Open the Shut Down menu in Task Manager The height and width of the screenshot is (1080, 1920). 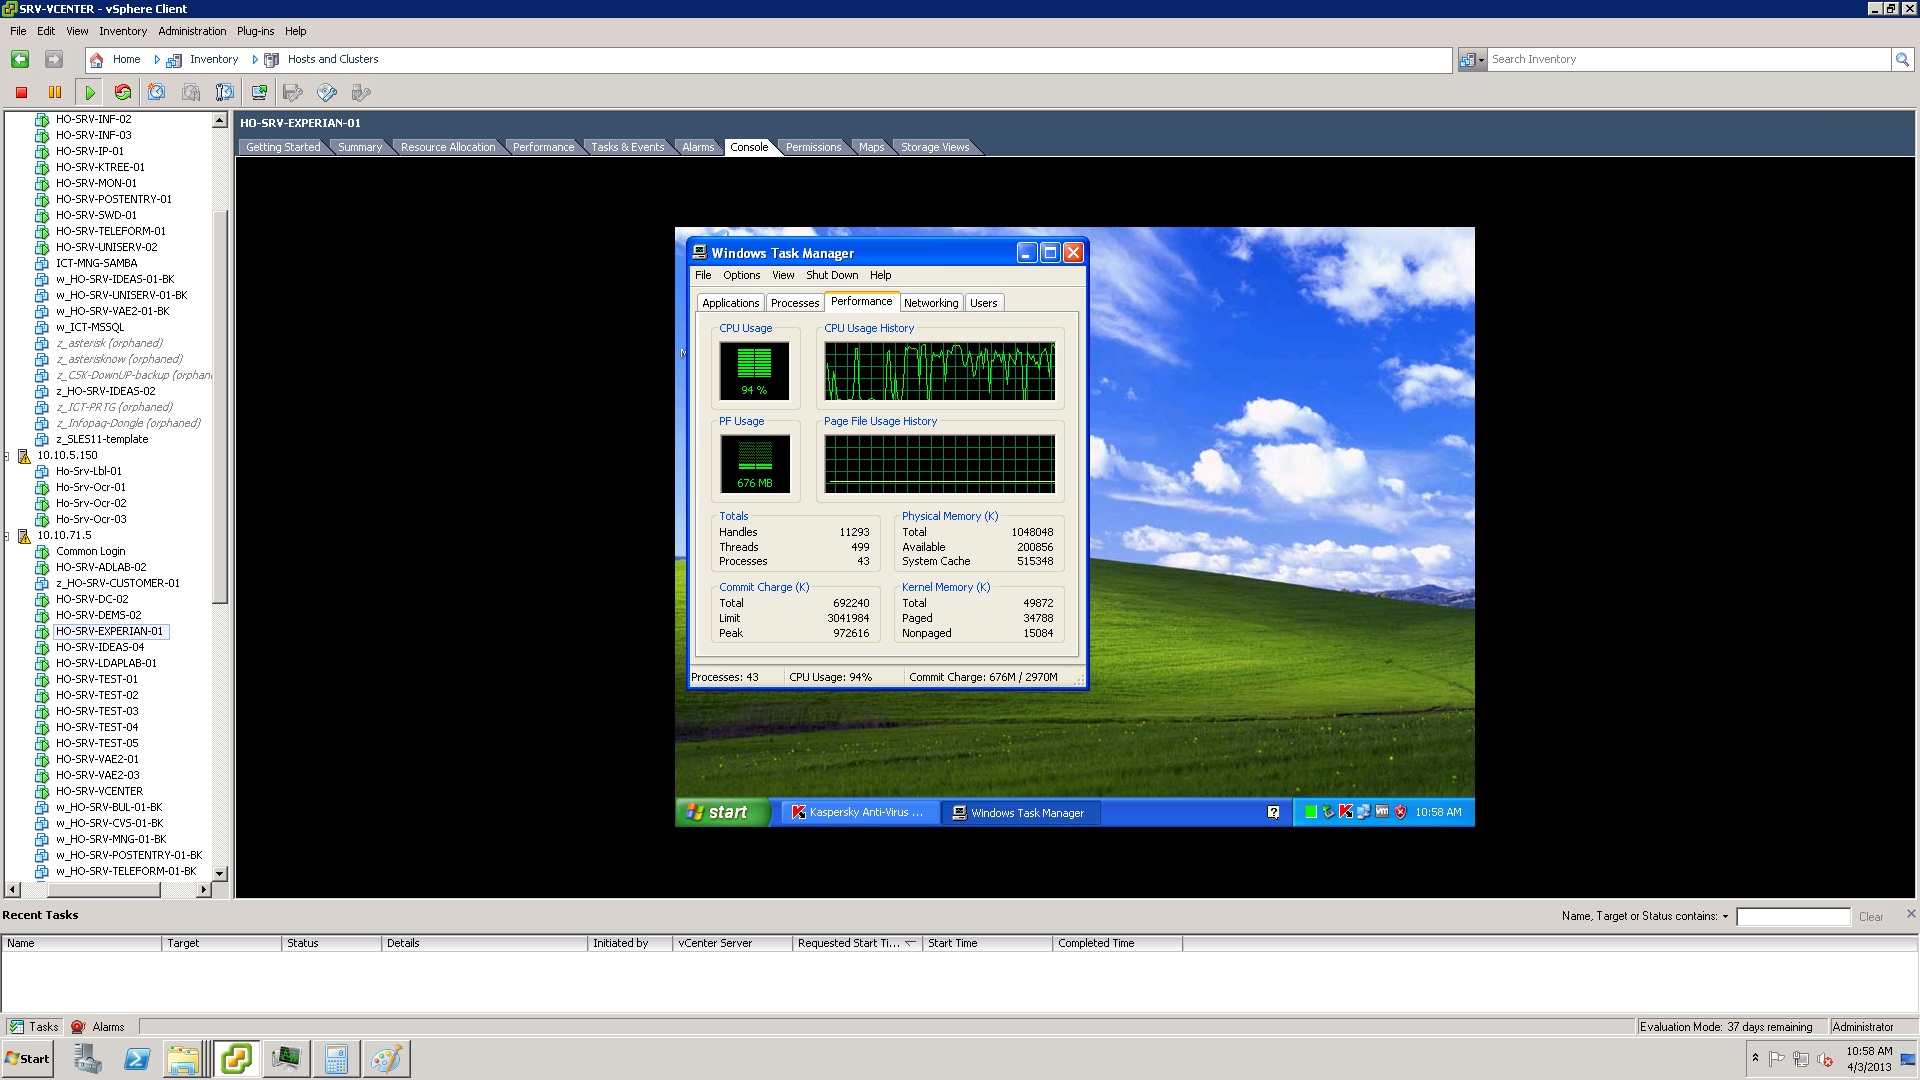click(832, 275)
